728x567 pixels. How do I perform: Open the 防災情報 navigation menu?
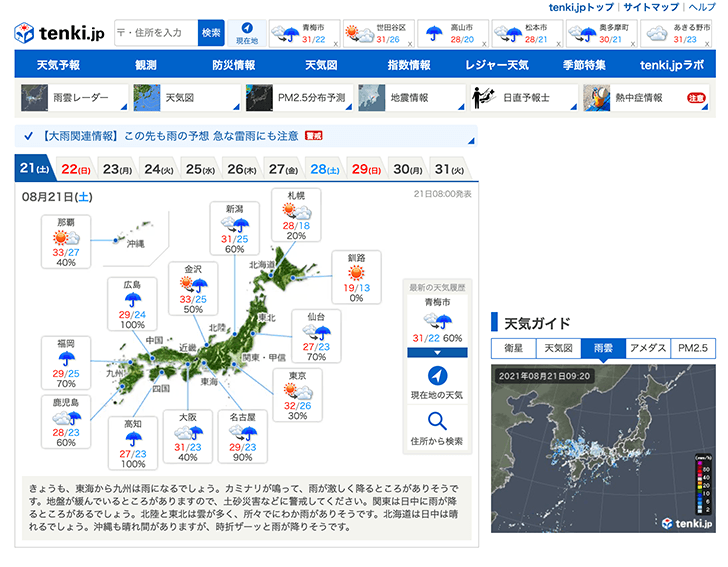click(233, 65)
